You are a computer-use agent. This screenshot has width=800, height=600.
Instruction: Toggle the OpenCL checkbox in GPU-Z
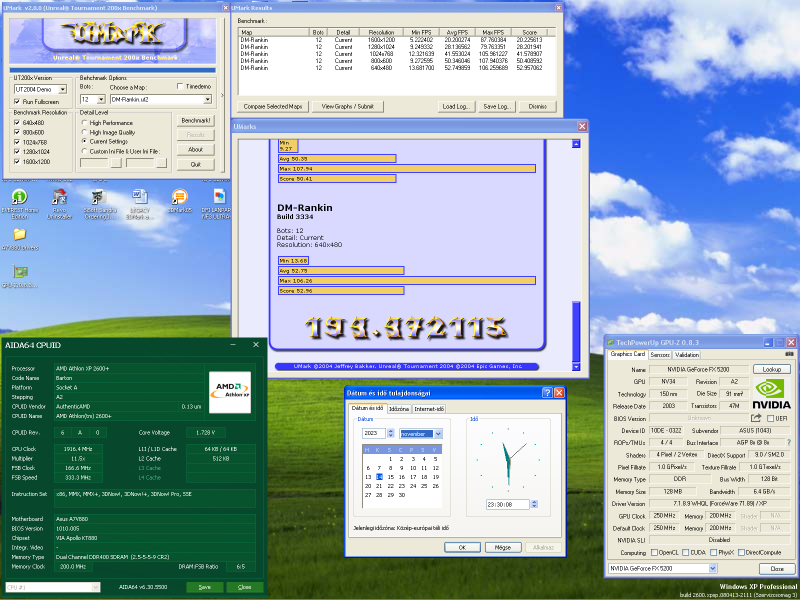(x=655, y=553)
